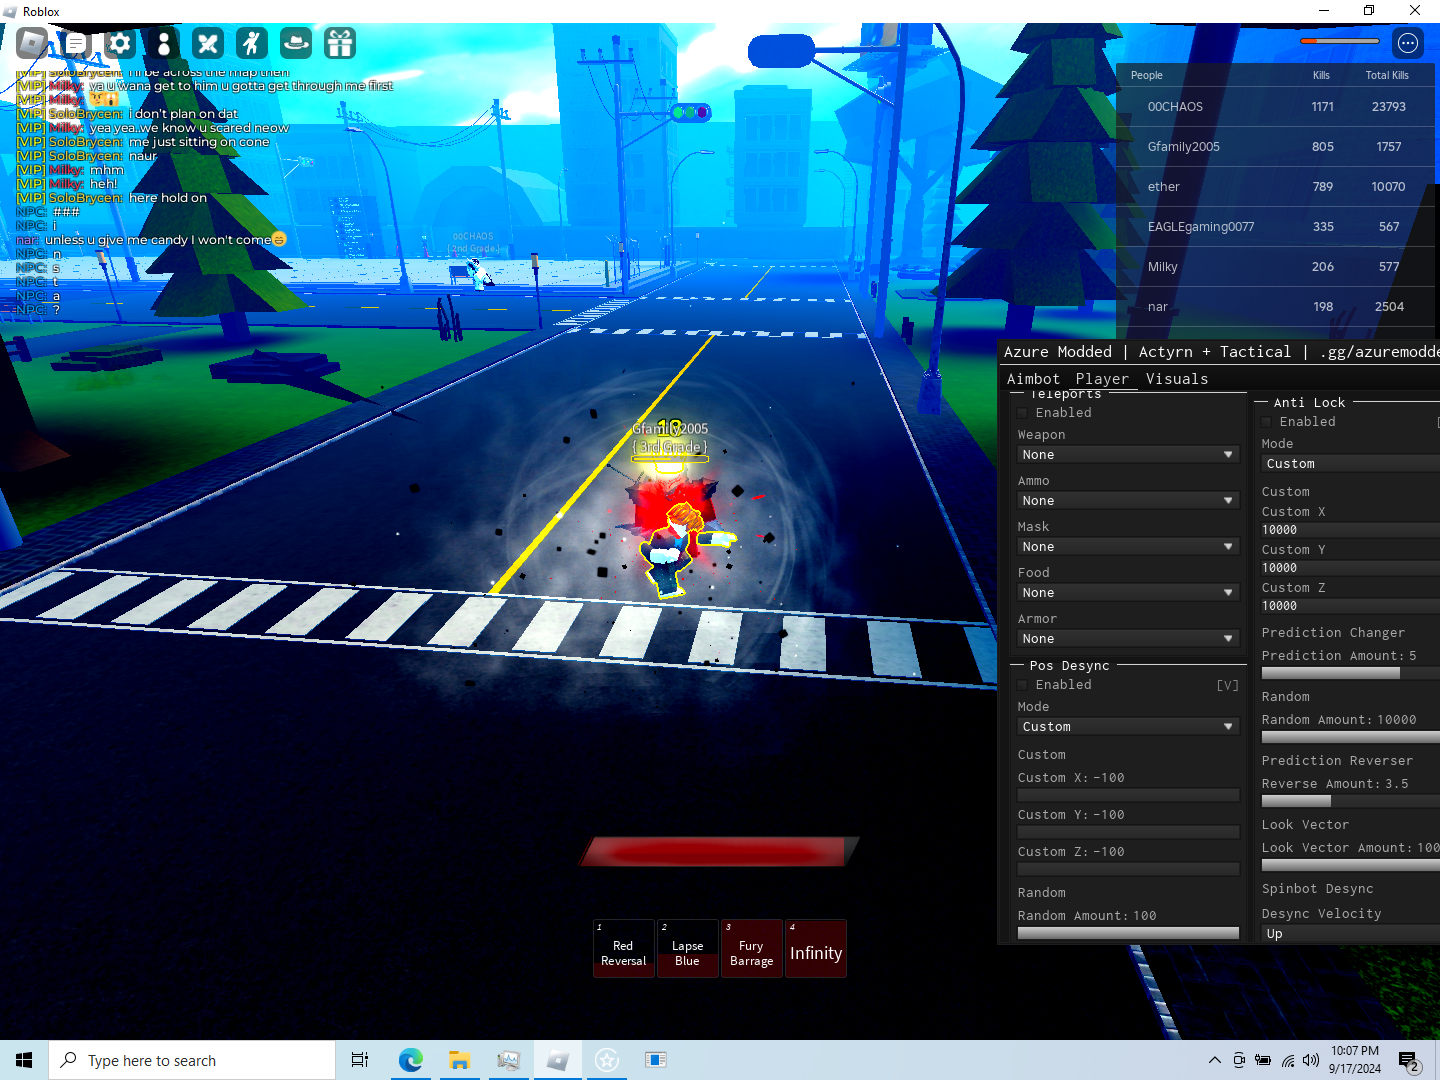The width and height of the screenshot is (1440, 1080).
Task: Switch to the Aimbot tab
Action: coord(1033,379)
